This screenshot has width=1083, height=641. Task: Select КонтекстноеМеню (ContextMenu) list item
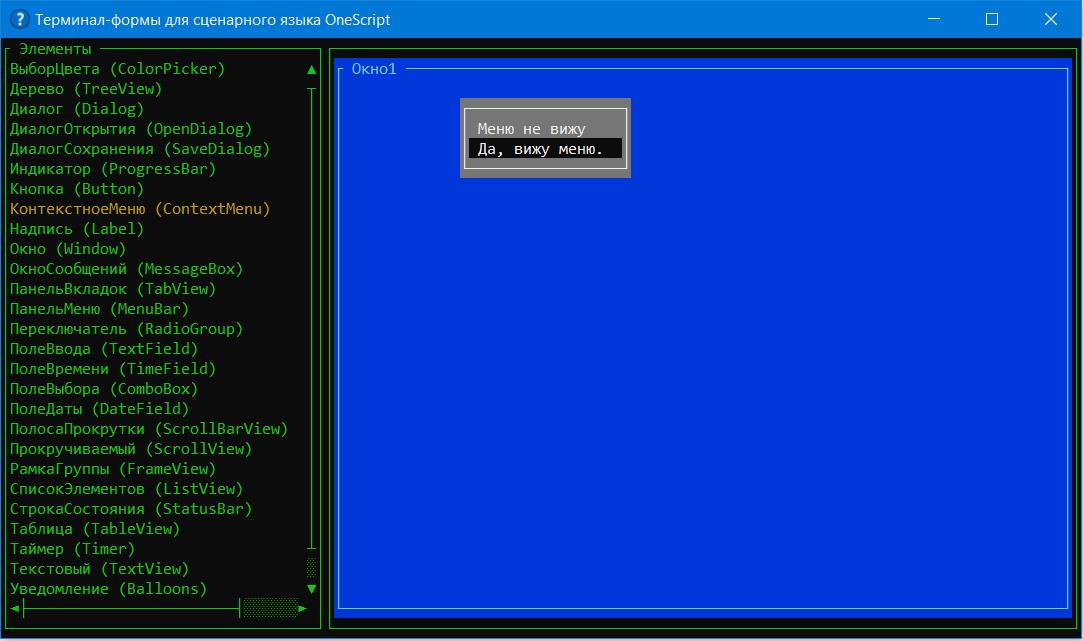tap(140, 209)
